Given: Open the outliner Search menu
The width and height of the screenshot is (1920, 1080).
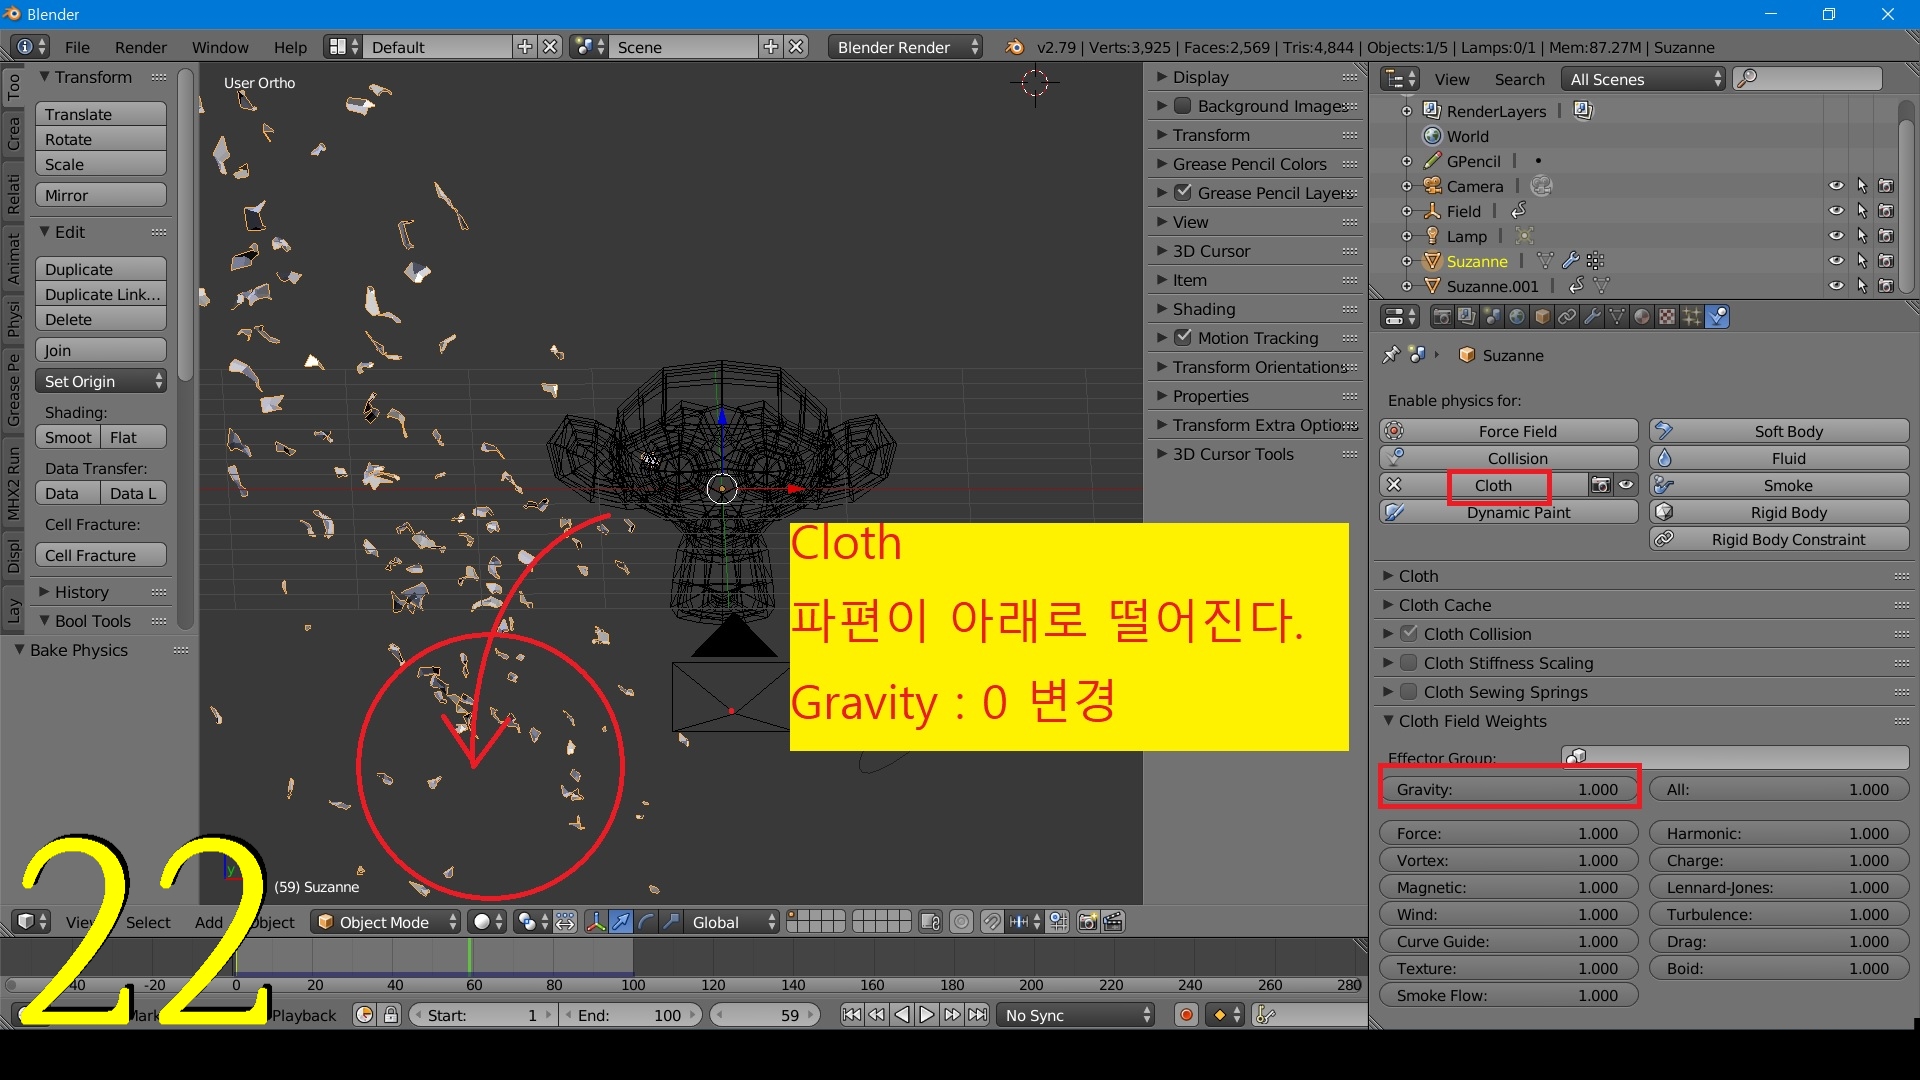Looking at the screenshot, I should click(1519, 79).
